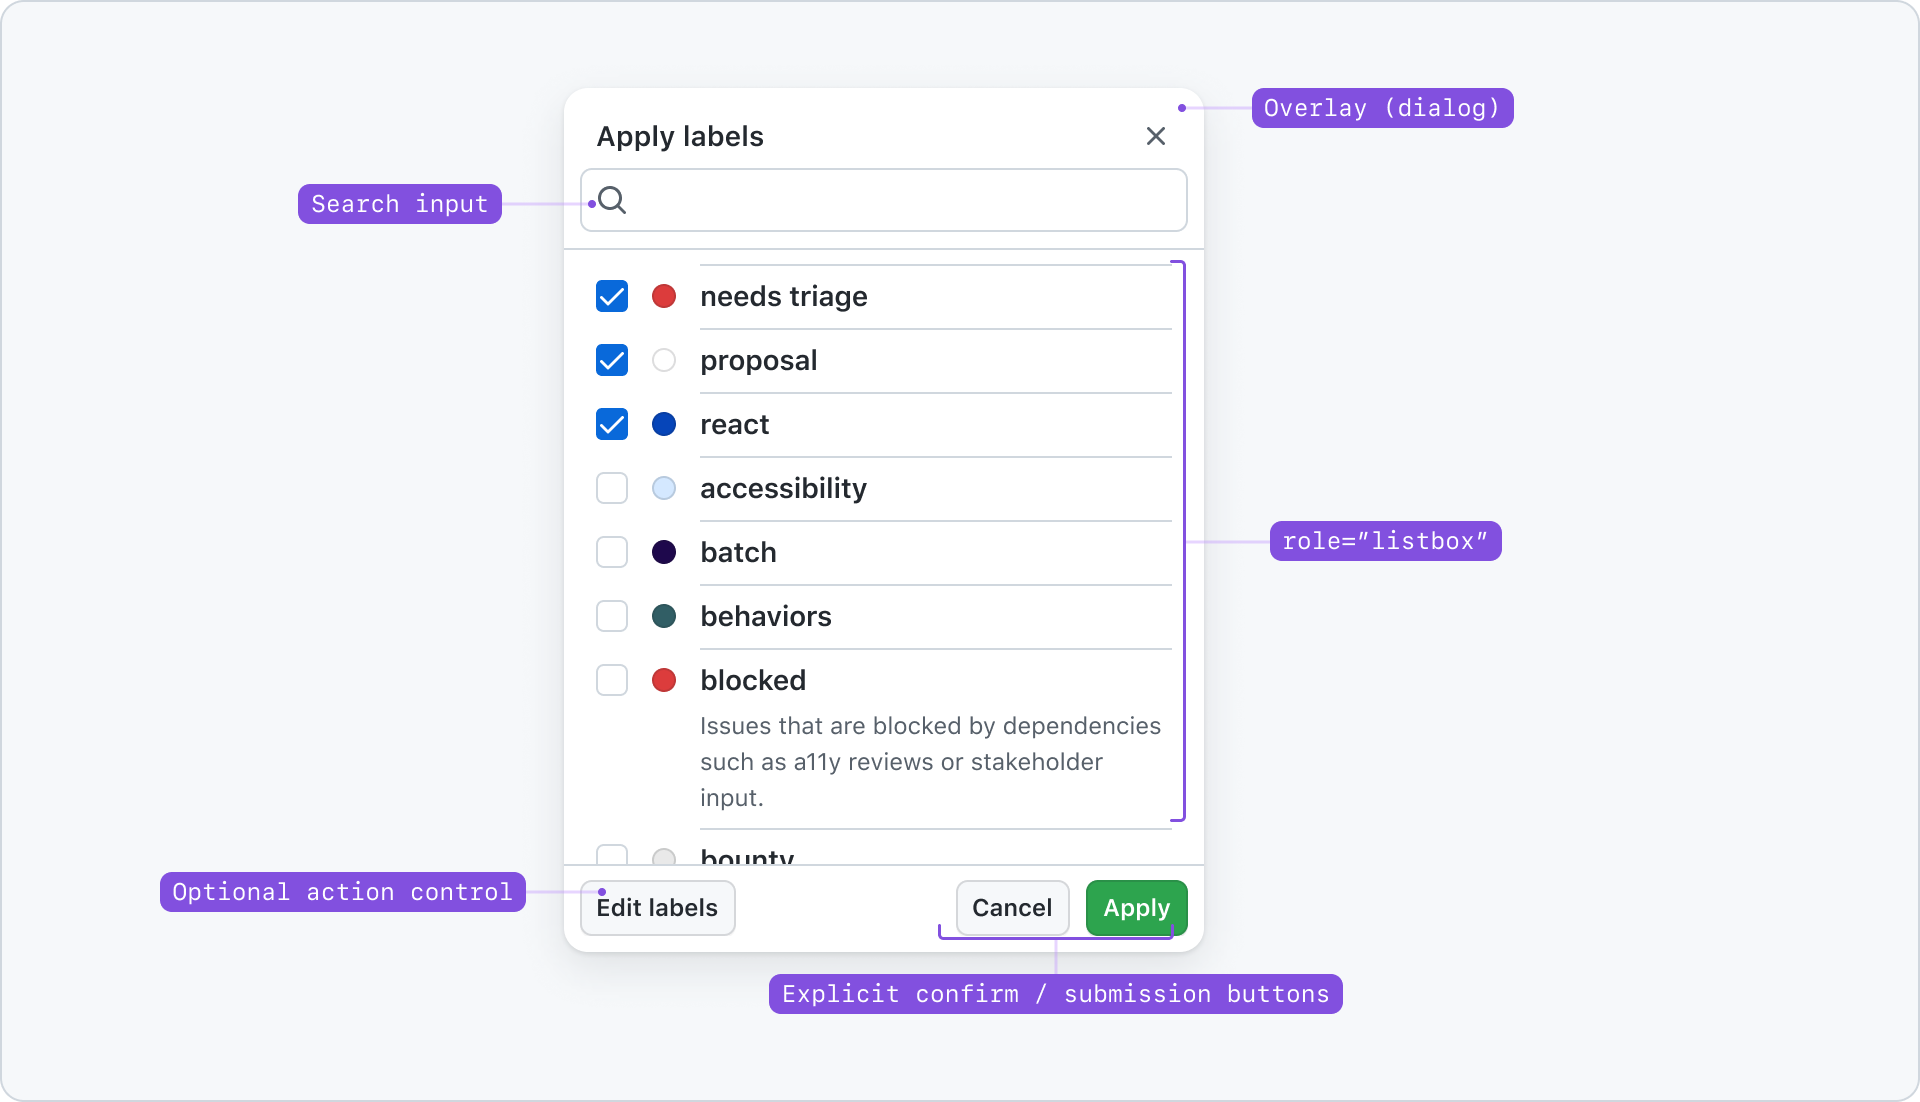
Task: Toggle the 'needs triage' checkbox off
Action: 611,295
